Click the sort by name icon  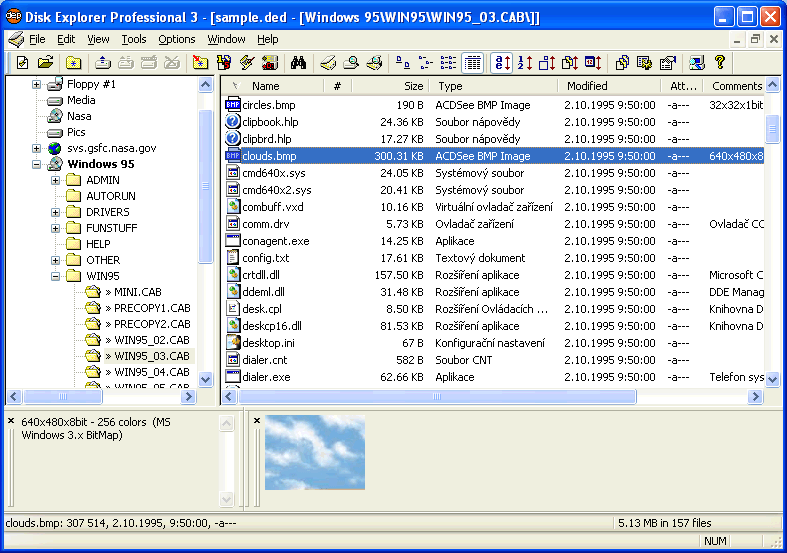(x=502, y=63)
